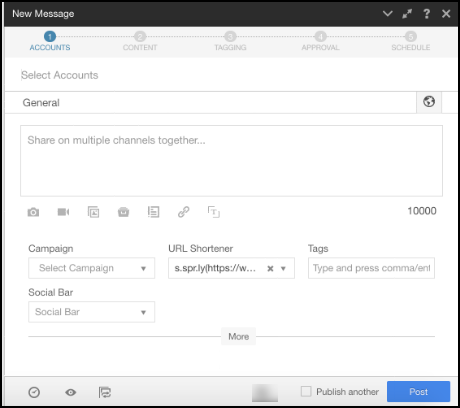Open the Select Campaign dropdown
This screenshot has width=460, height=408.
coord(91,268)
